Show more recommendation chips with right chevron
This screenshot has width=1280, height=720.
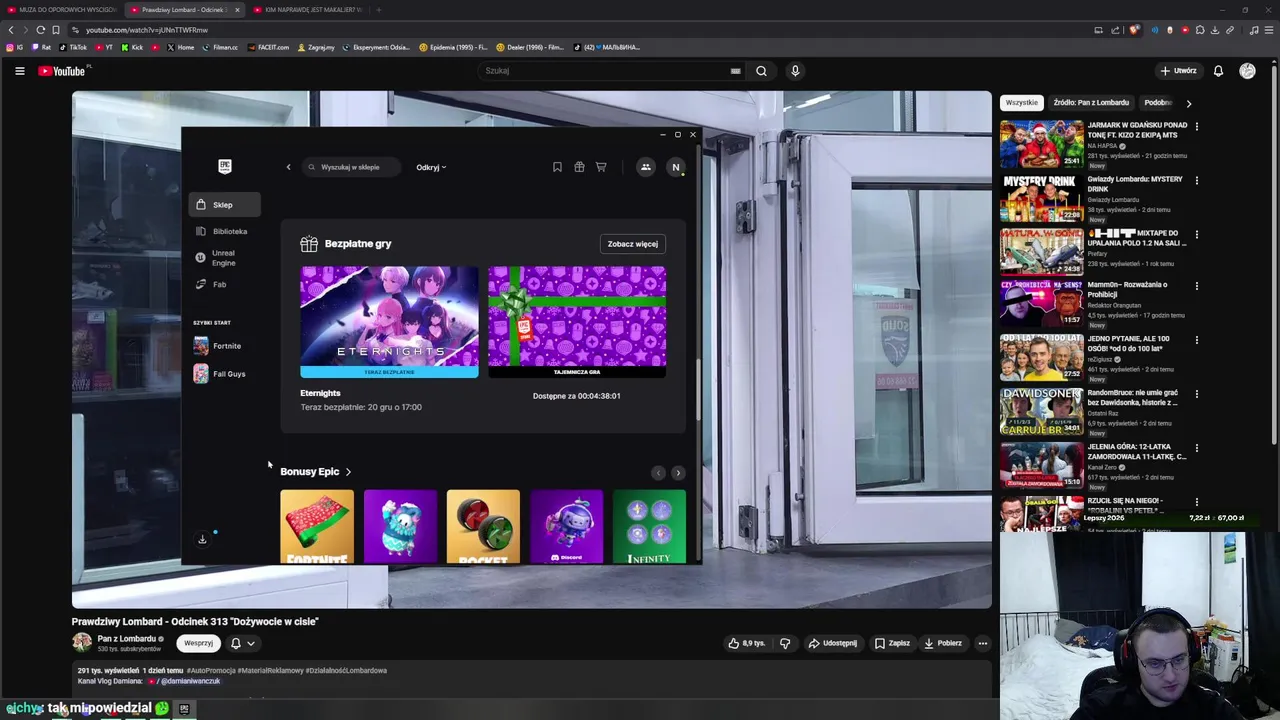[1188, 103]
